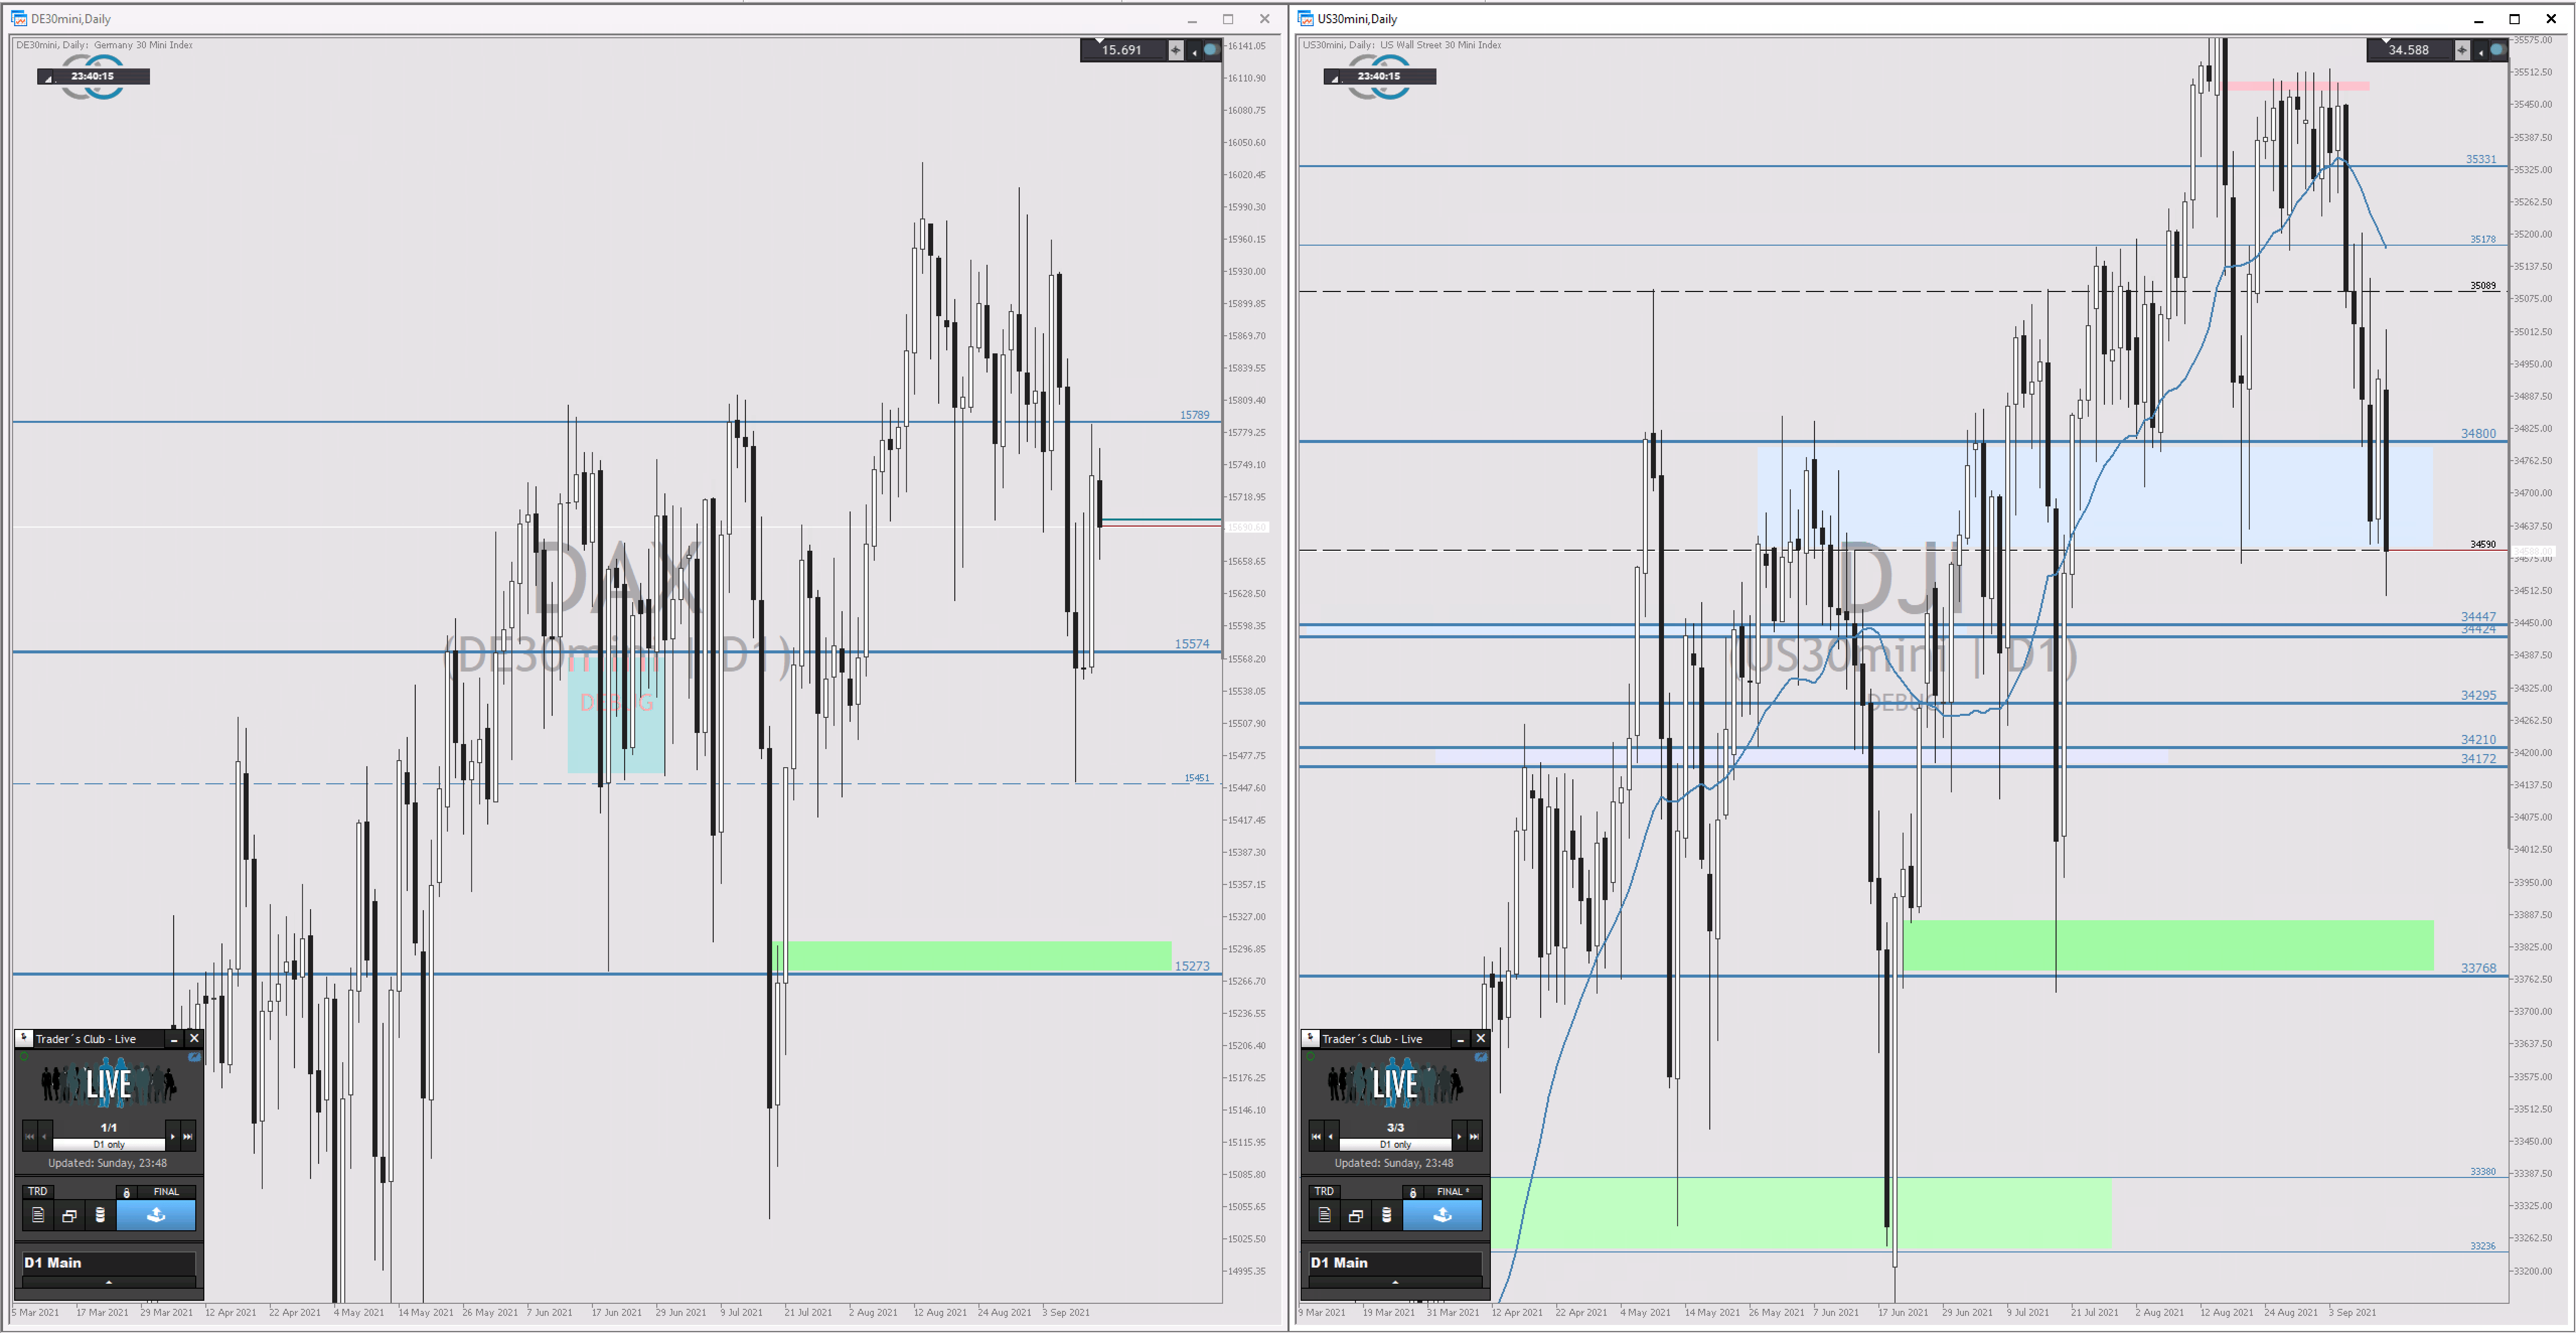Expand the D1 Main section arrow in US30mini panel

point(1395,1282)
